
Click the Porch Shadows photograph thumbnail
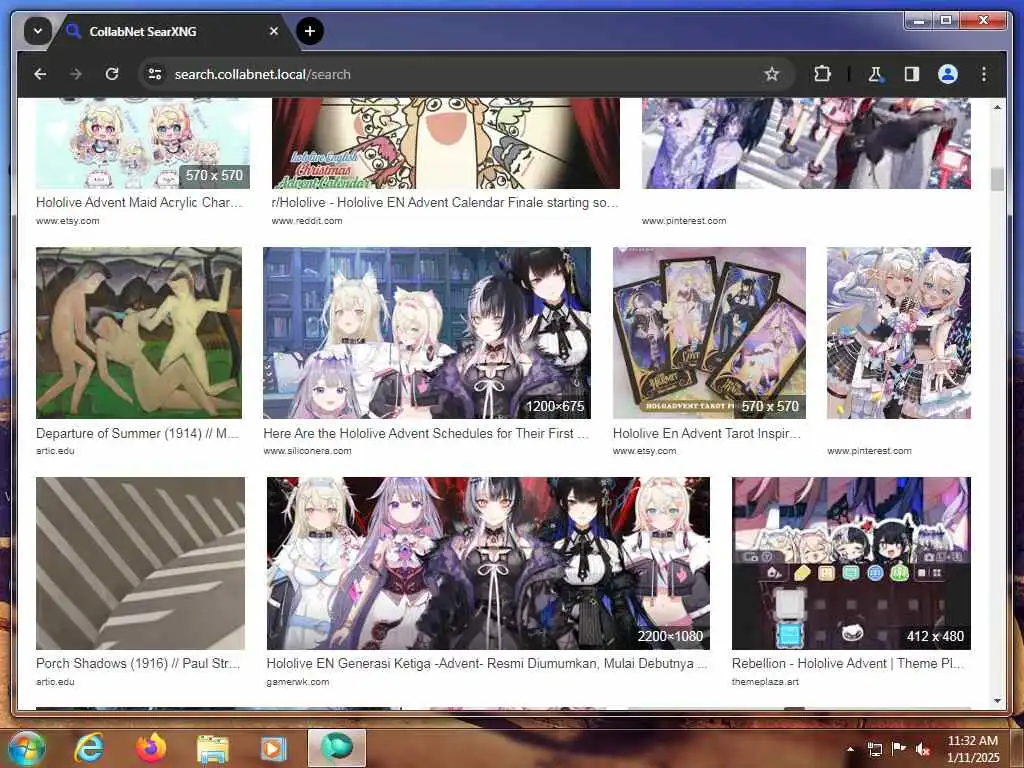click(140, 563)
